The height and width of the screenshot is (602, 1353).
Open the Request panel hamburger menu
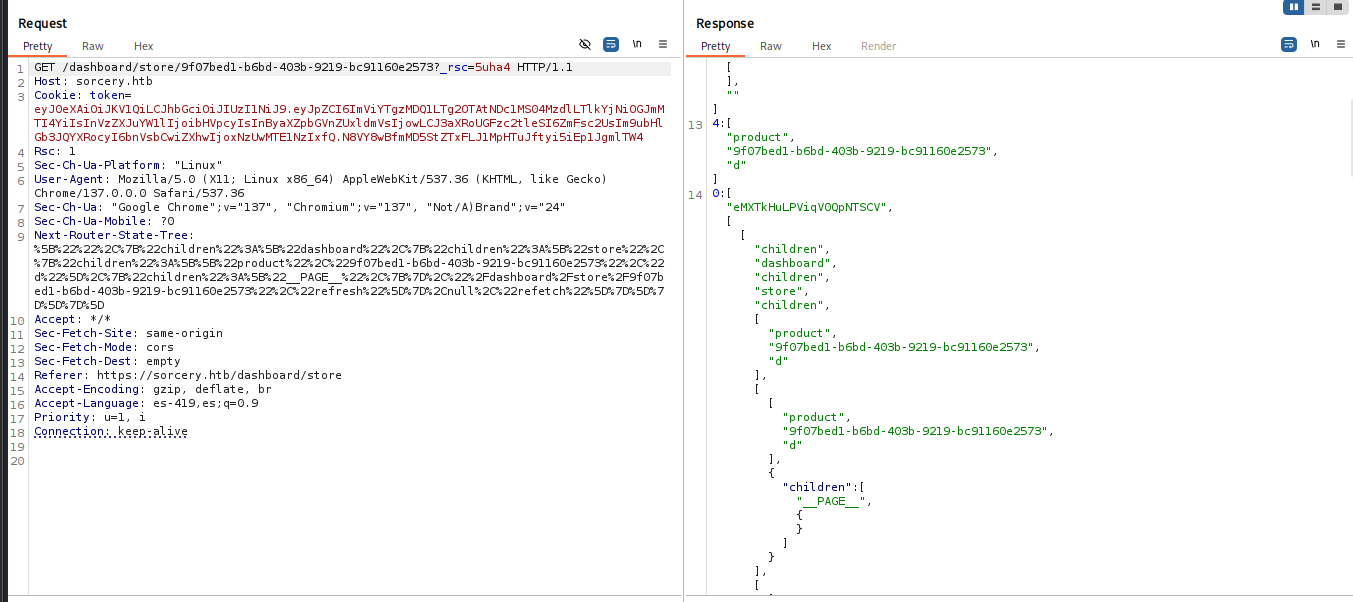[662, 45]
